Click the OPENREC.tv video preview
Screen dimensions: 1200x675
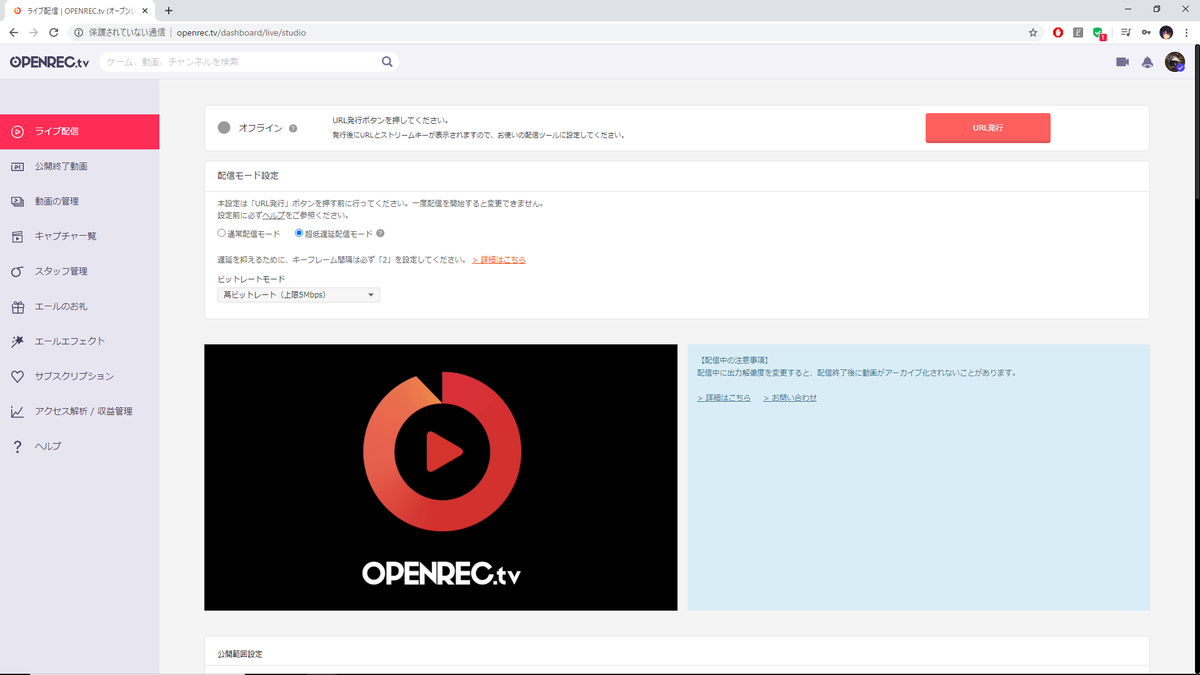[441, 477]
